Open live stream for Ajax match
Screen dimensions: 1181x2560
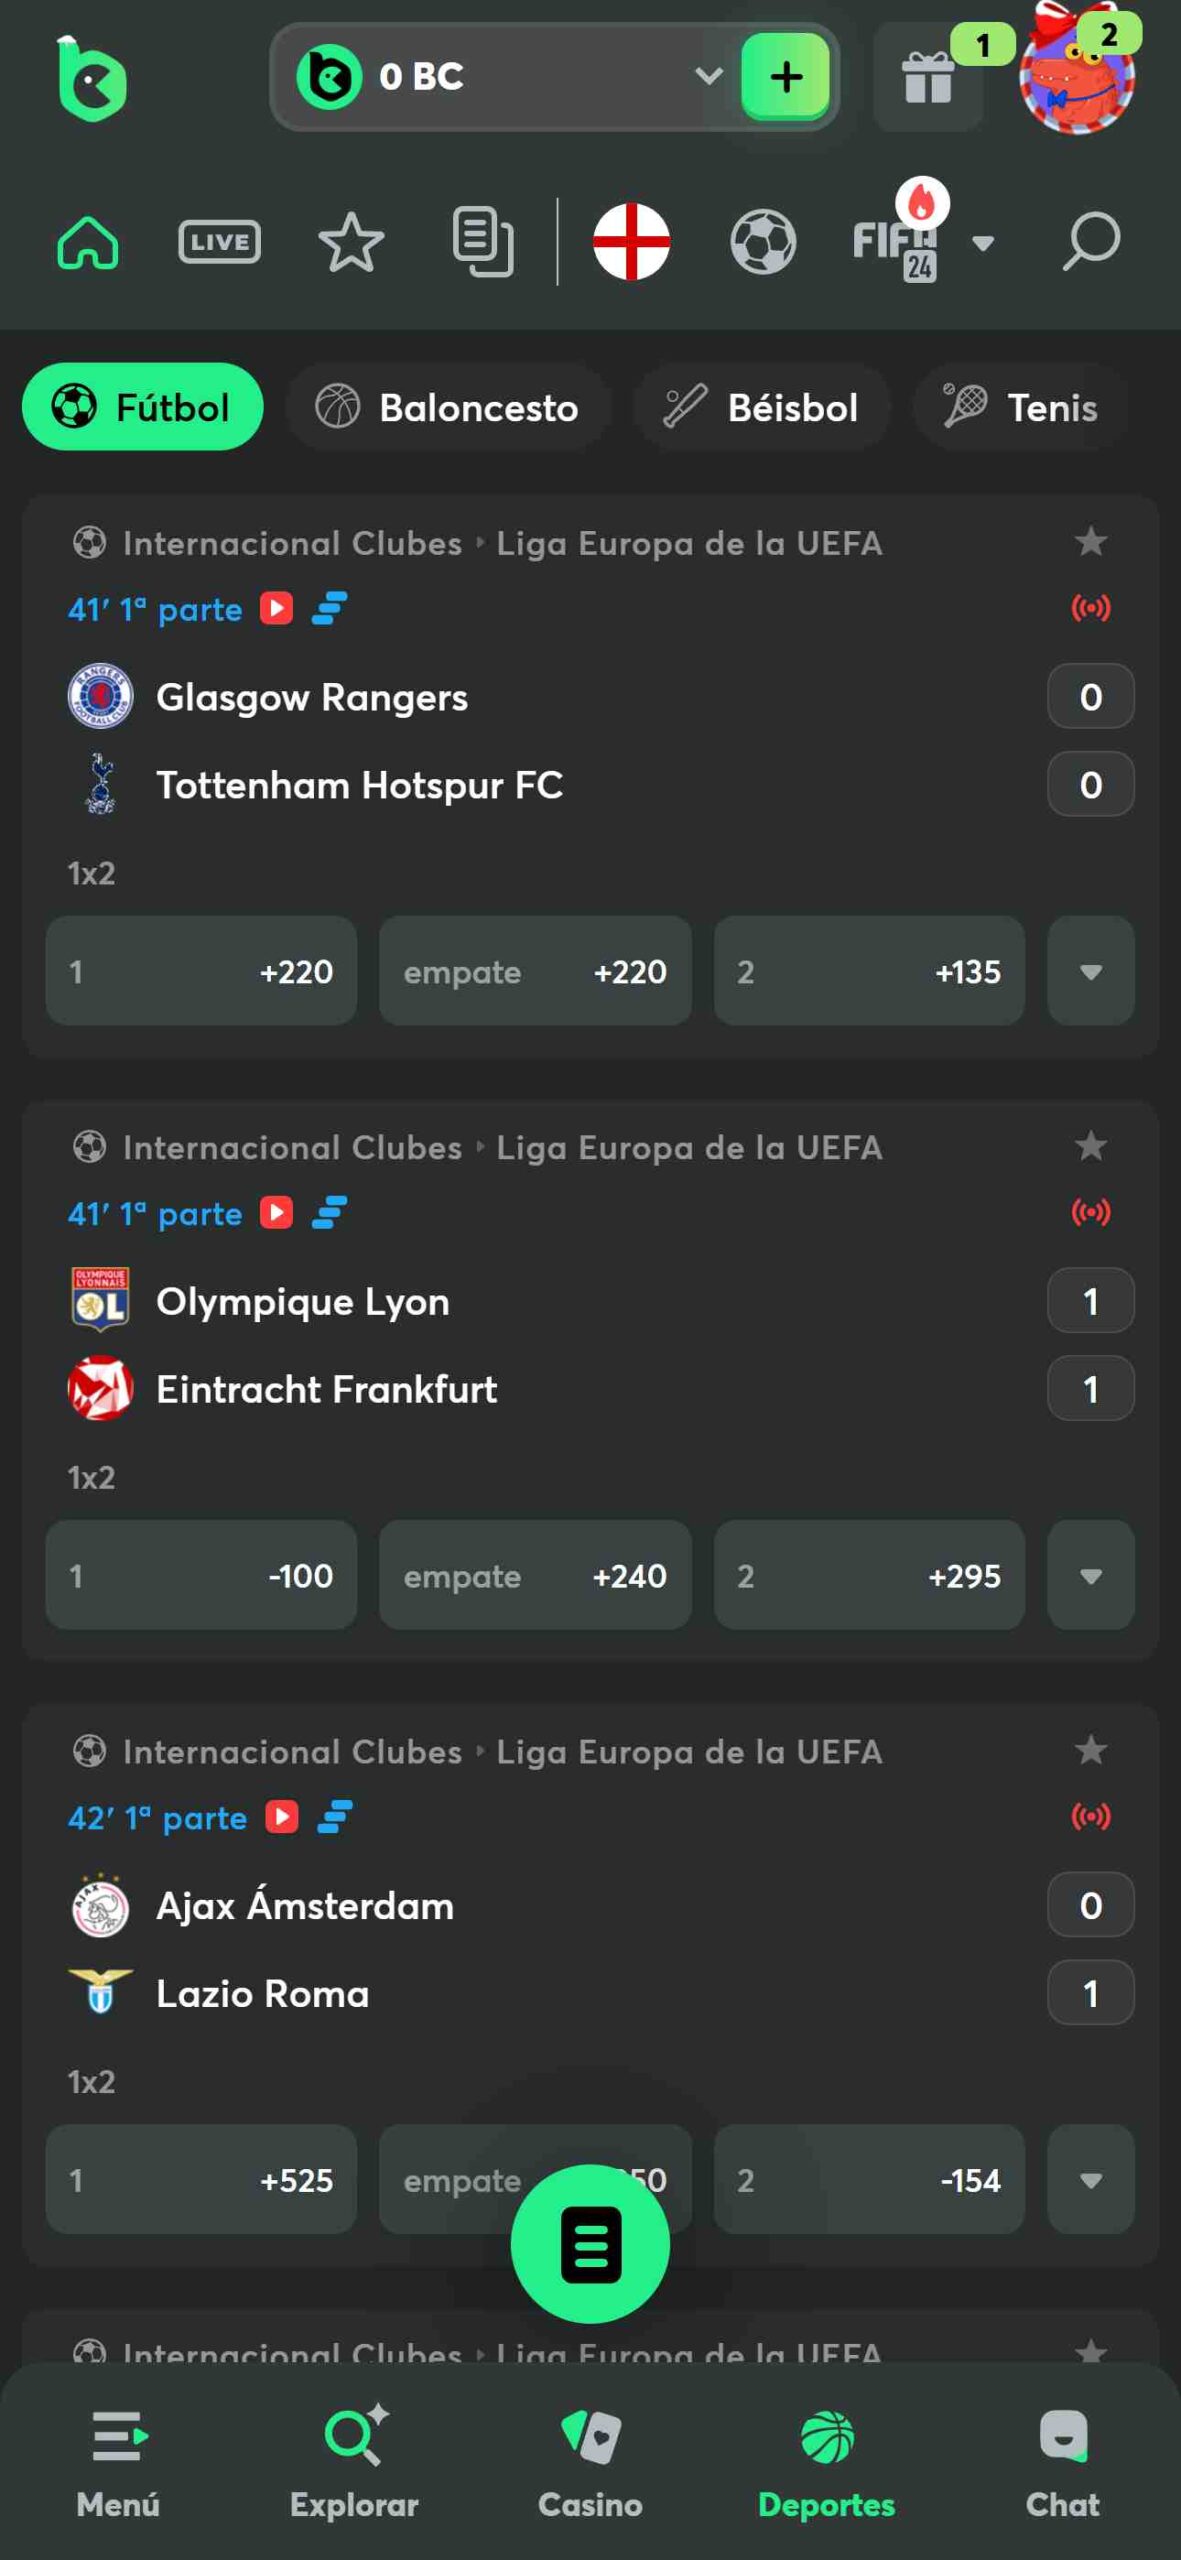[x=282, y=1816]
